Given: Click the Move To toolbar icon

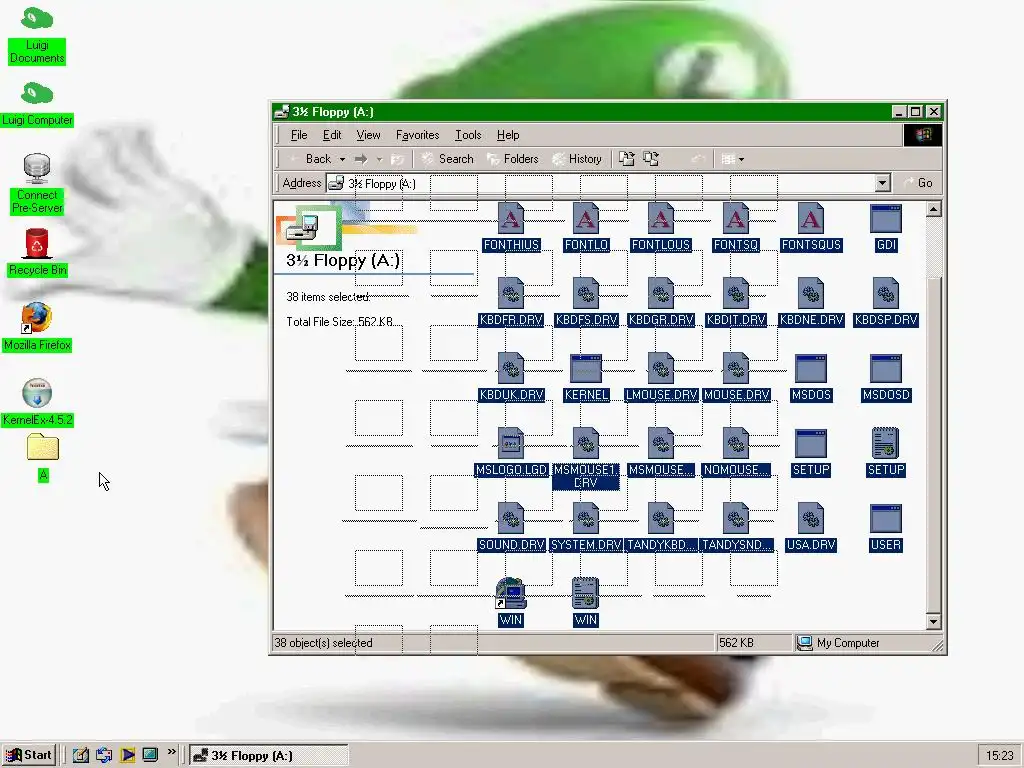Looking at the screenshot, I should (x=626, y=159).
